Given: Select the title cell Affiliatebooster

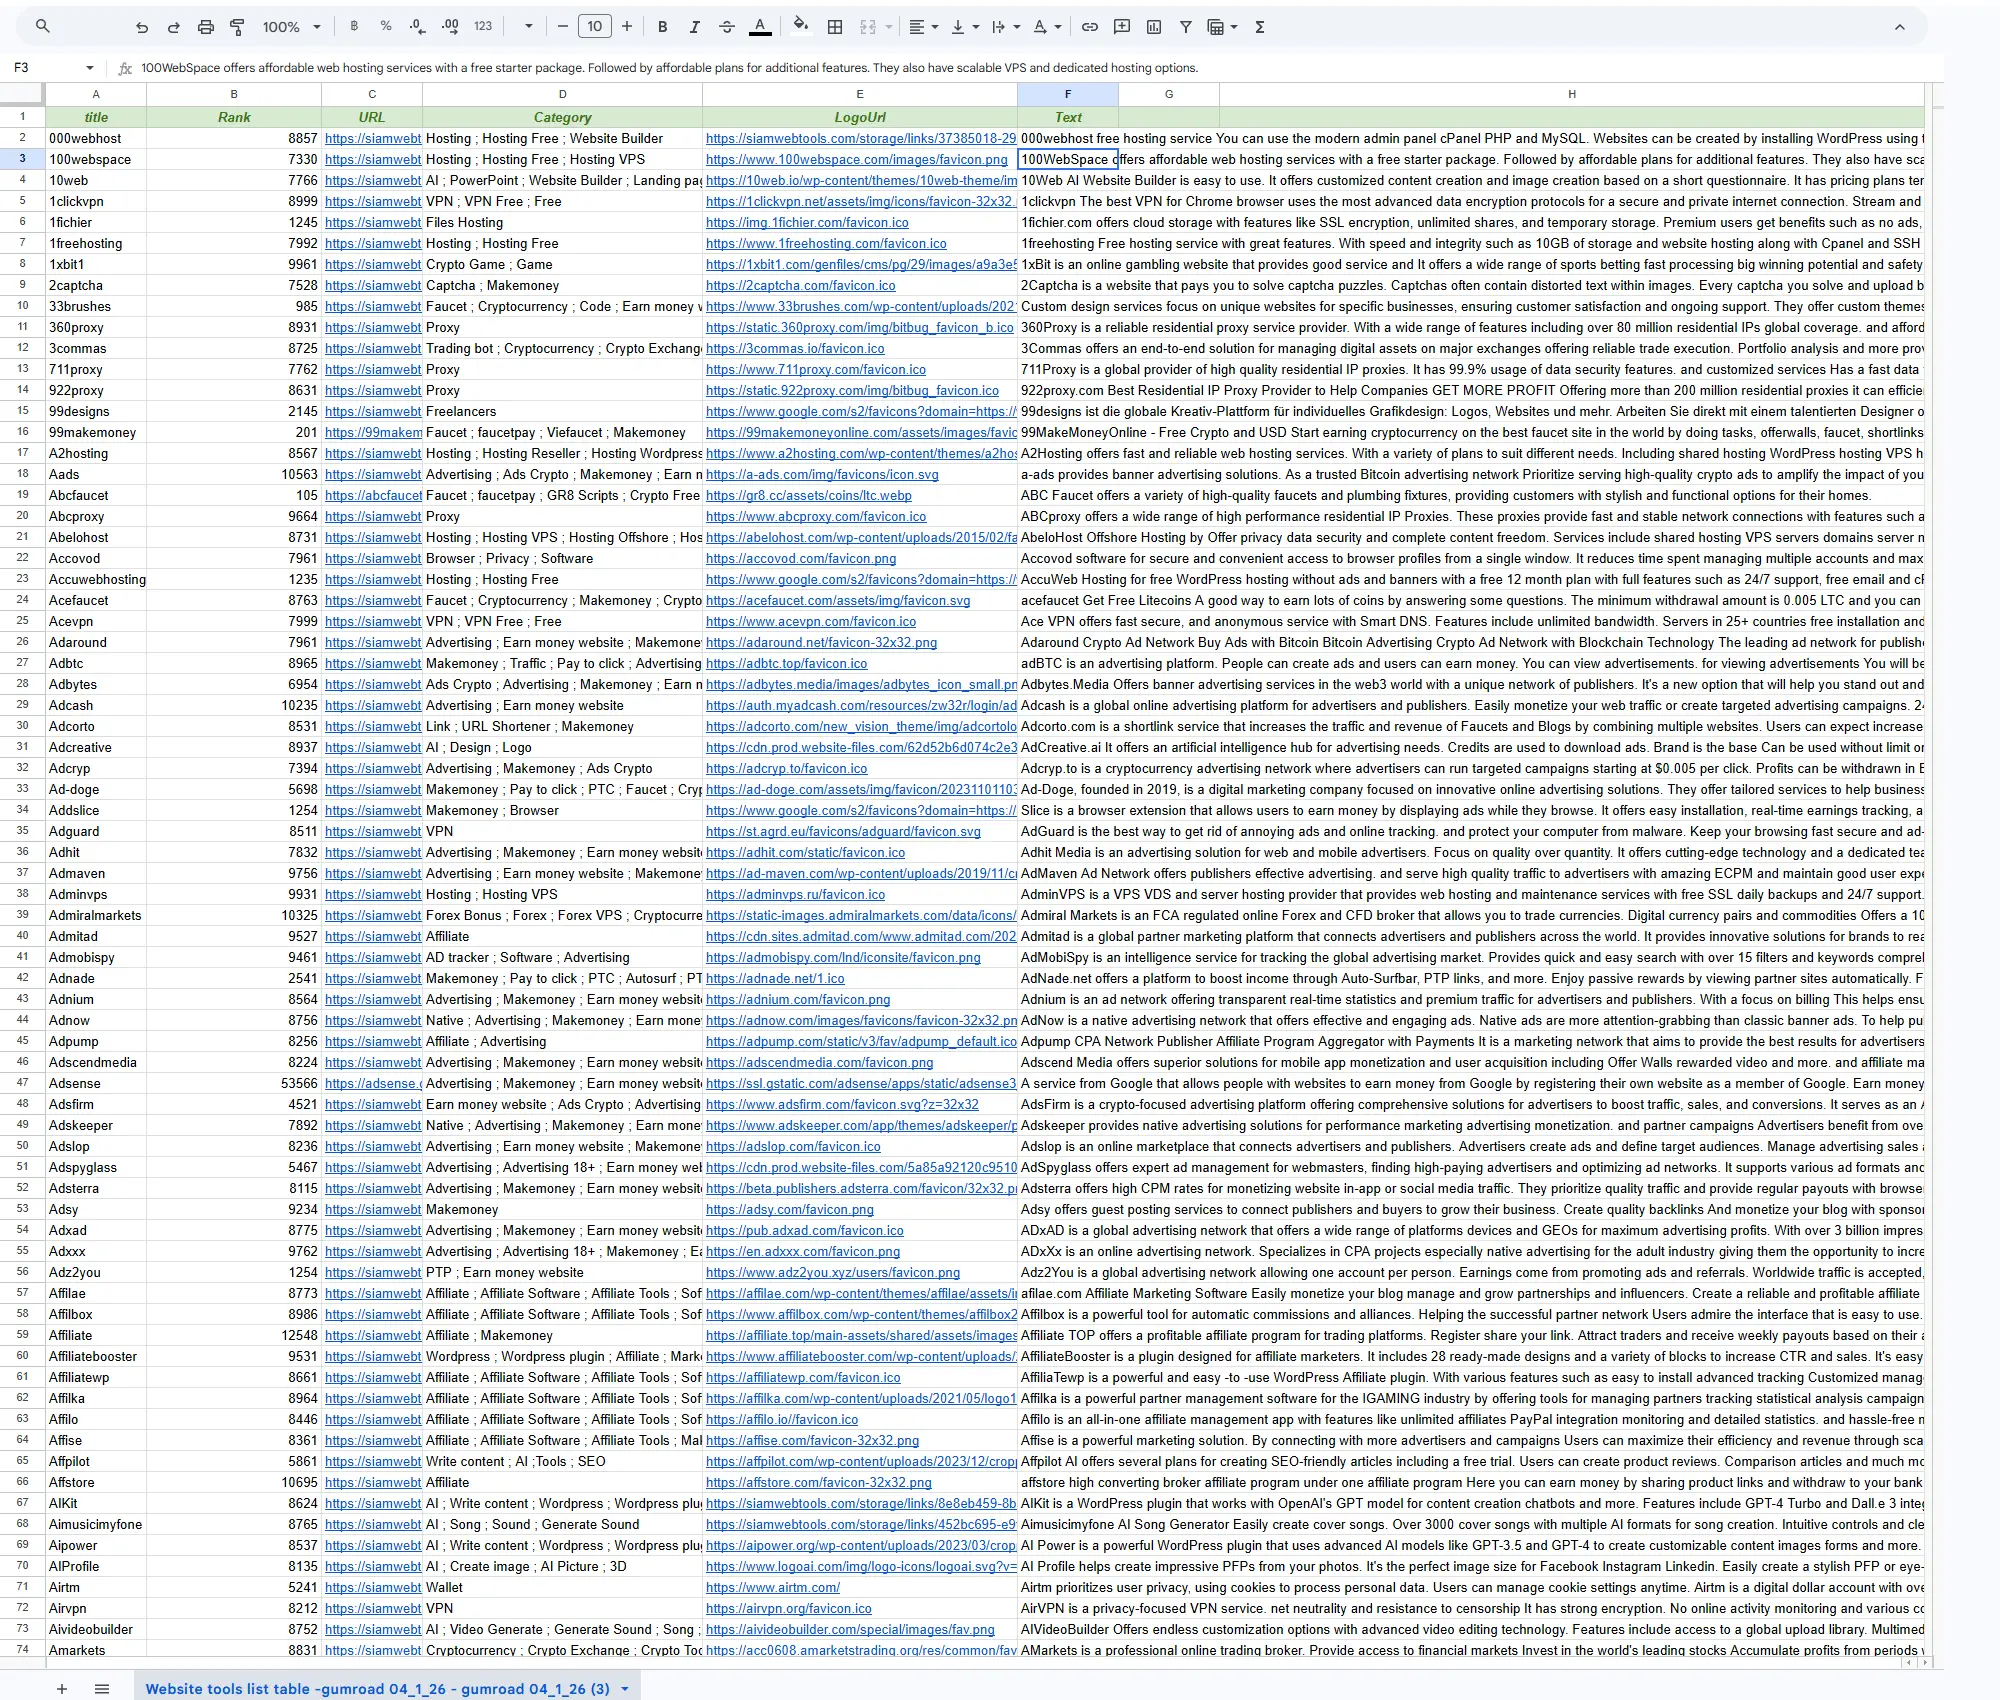Looking at the screenshot, I should pyautogui.click(x=96, y=1356).
